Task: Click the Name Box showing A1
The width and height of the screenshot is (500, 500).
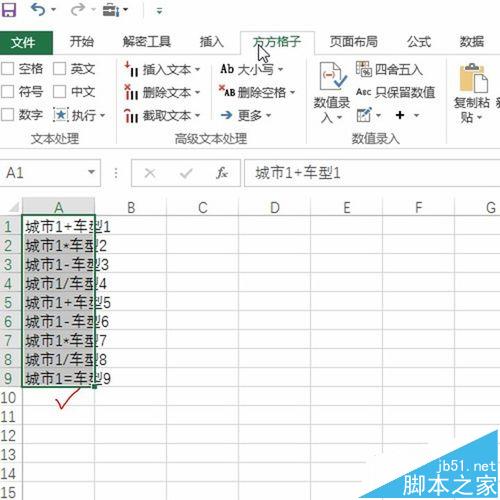Action: coord(50,173)
